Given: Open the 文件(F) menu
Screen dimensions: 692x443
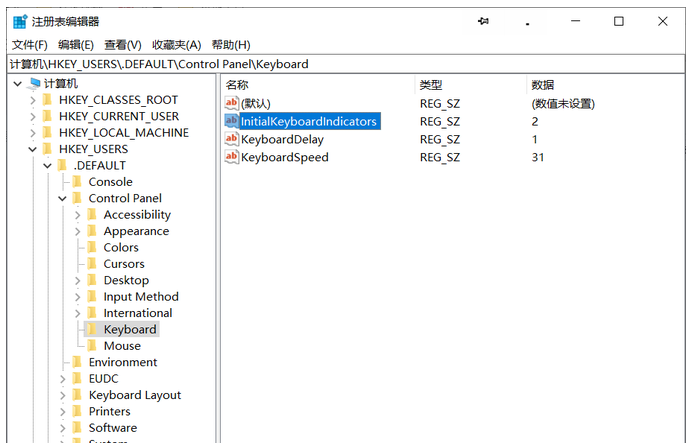Looking at the screenshot, I should (29, 45).
